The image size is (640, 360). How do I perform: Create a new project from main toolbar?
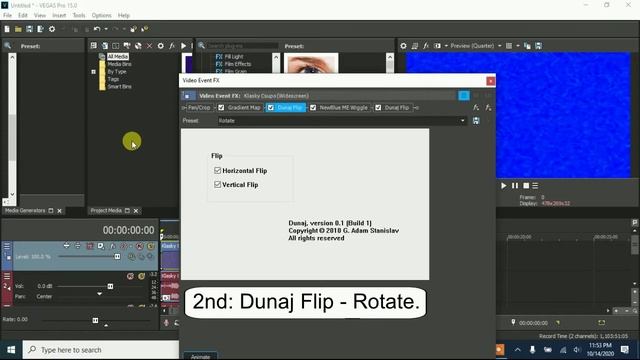[x=7, y=29]
